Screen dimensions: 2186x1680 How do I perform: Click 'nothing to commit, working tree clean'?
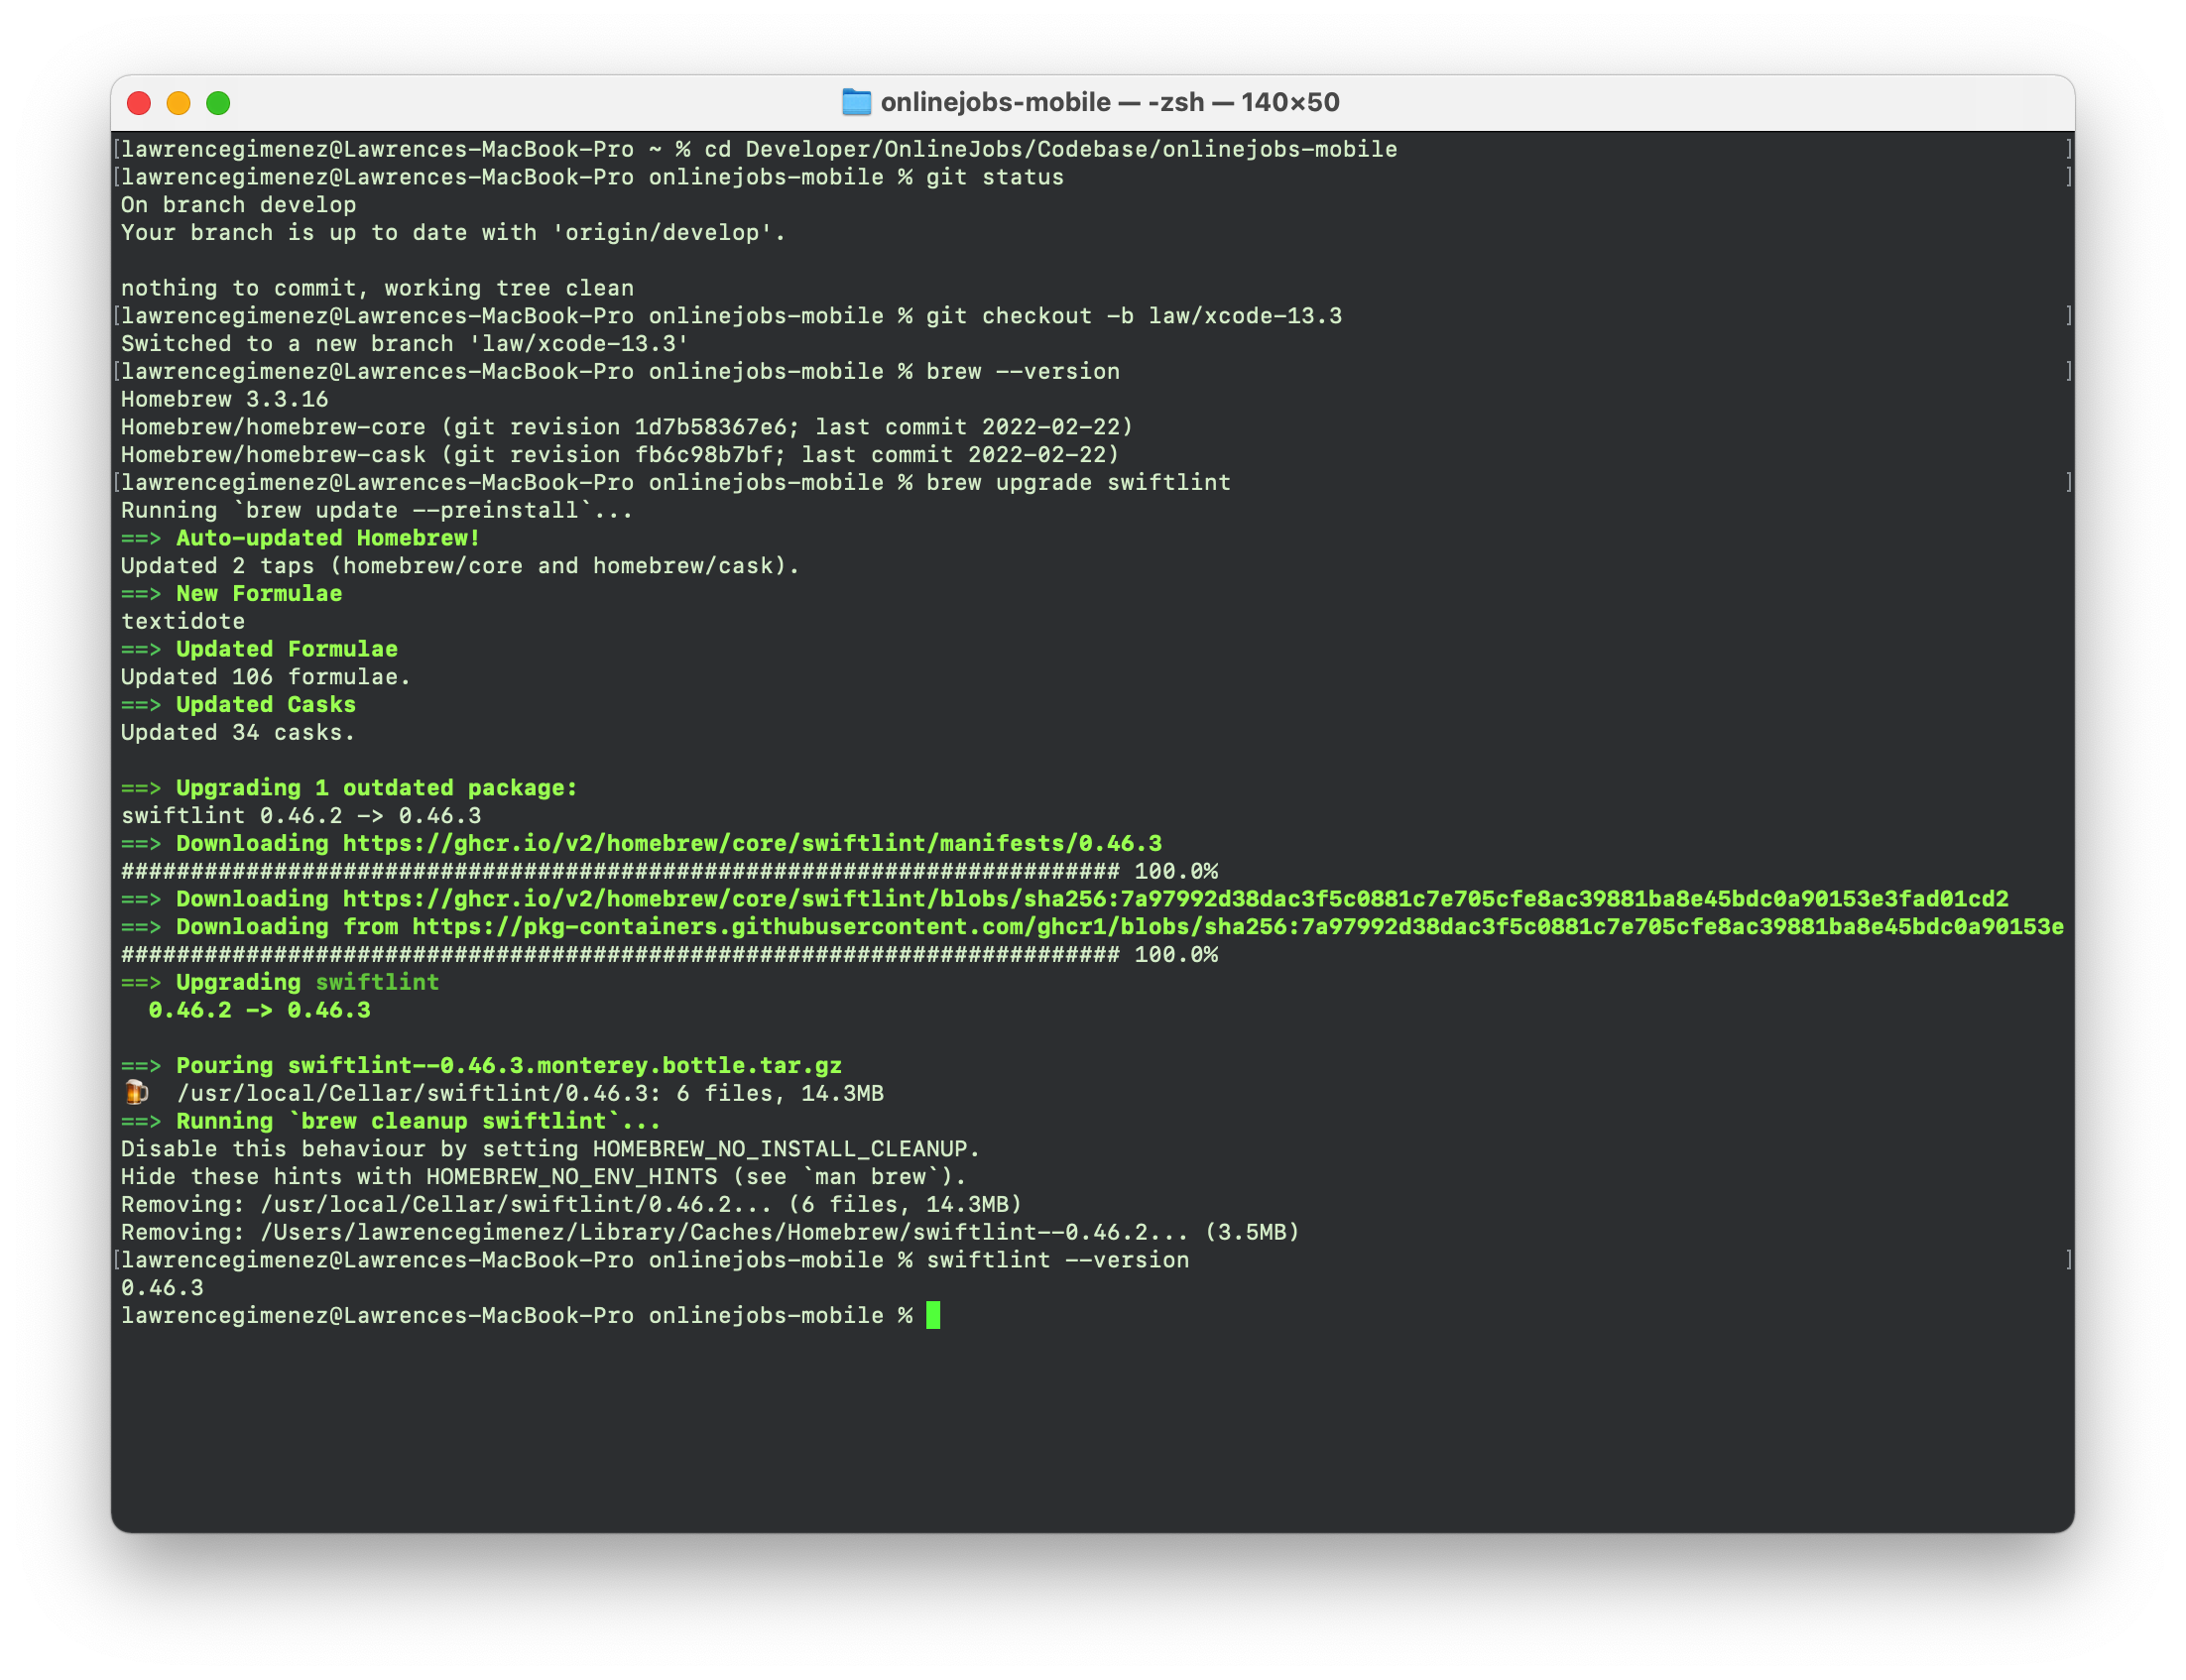[x=377, y=288]
